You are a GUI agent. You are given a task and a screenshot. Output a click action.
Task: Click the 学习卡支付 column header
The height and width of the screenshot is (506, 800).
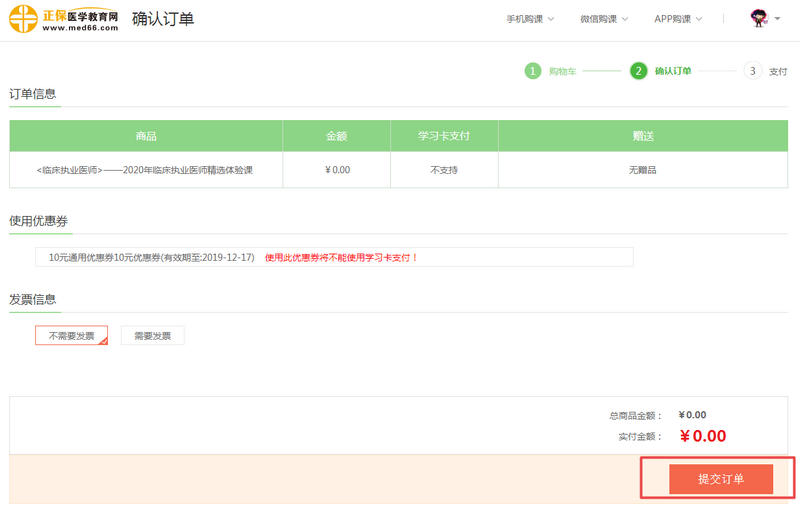[444, 136]
